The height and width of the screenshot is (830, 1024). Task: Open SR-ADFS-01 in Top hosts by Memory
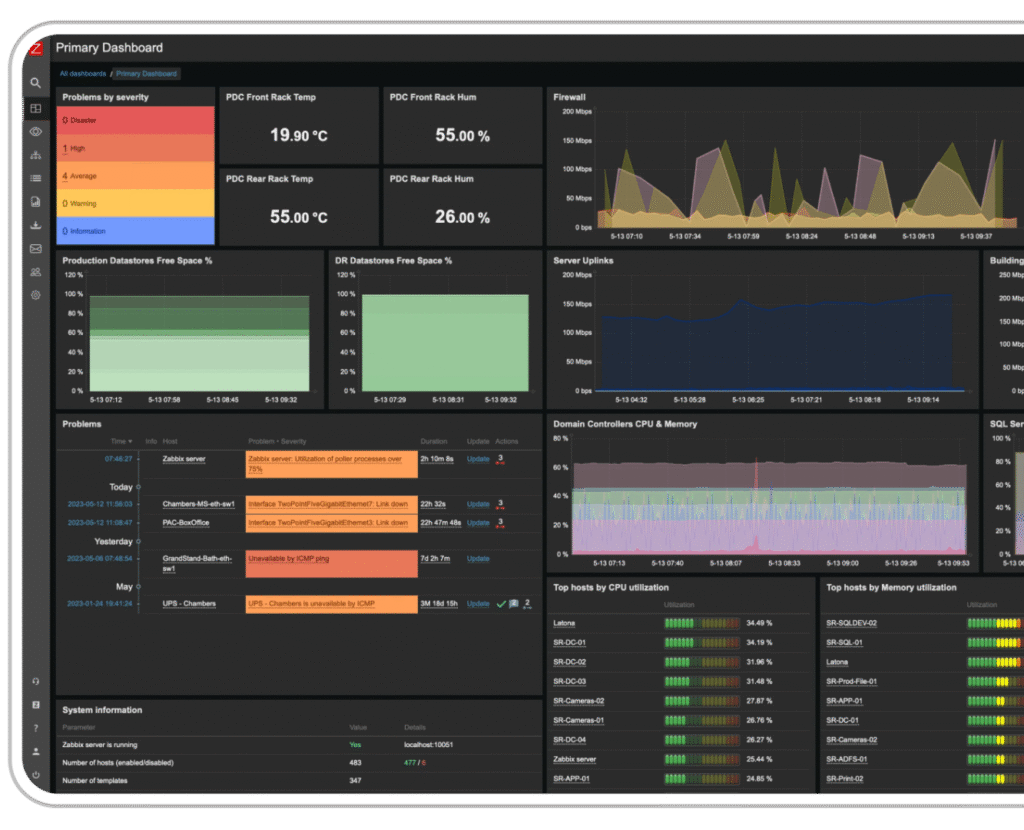846,759
